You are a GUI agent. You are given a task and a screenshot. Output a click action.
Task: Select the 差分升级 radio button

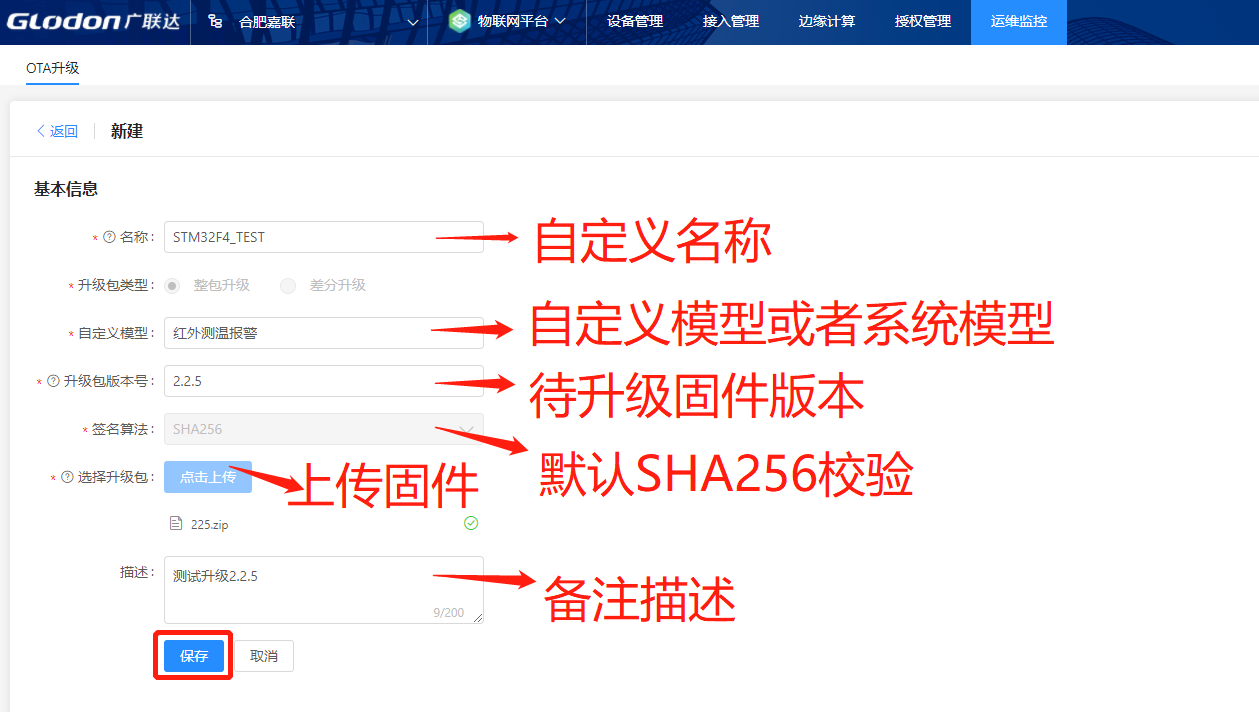tap(288, 286)
